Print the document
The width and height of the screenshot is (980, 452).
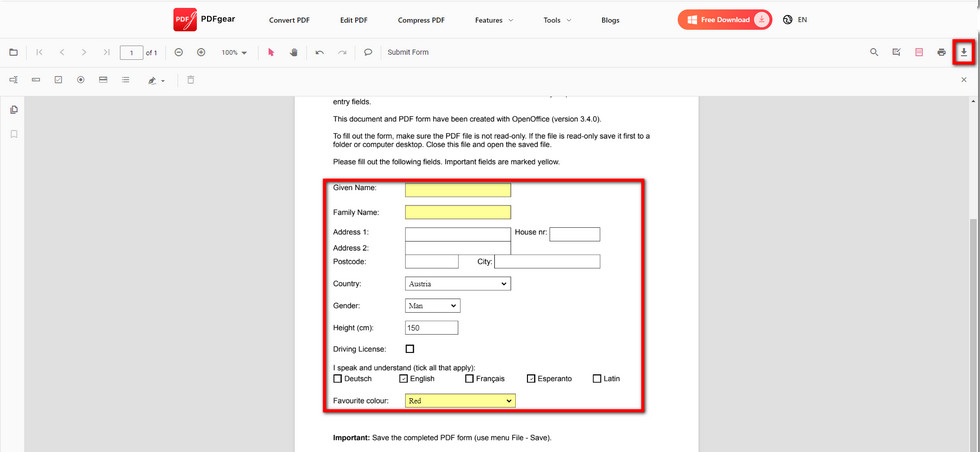[x=941, y=53]
